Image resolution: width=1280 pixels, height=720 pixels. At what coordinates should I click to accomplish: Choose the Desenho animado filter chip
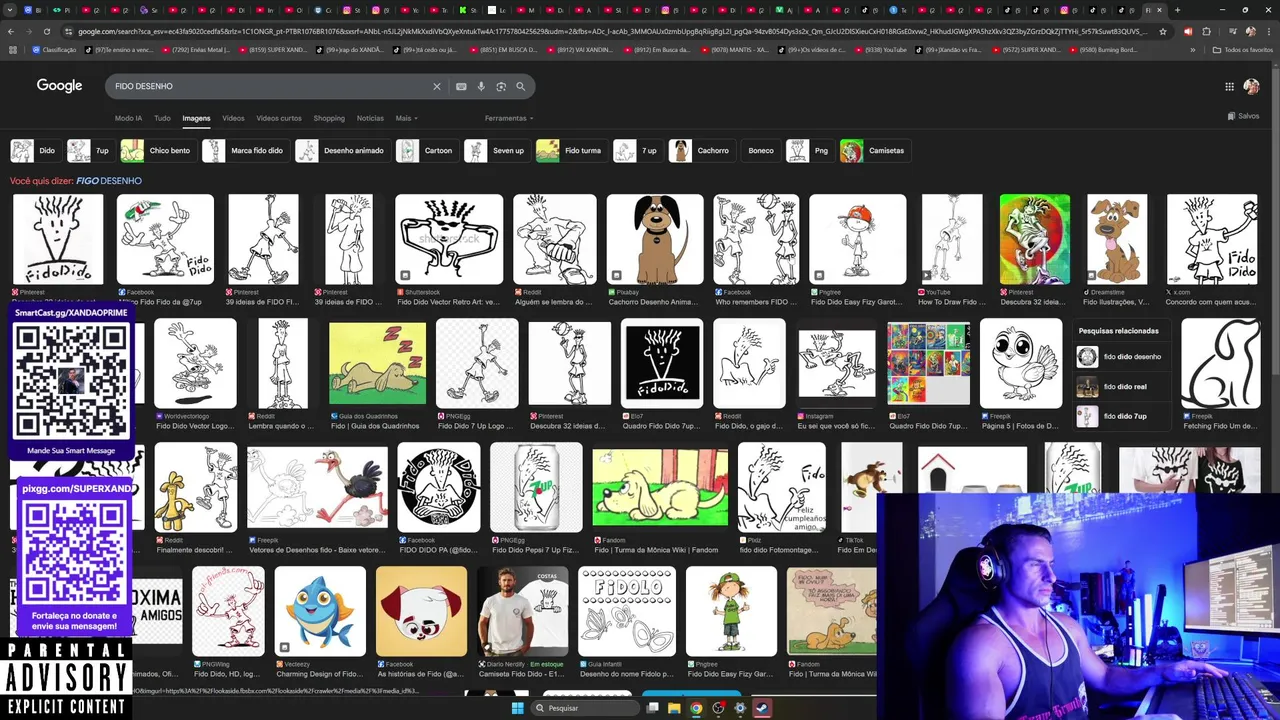[x=341, y=151]
